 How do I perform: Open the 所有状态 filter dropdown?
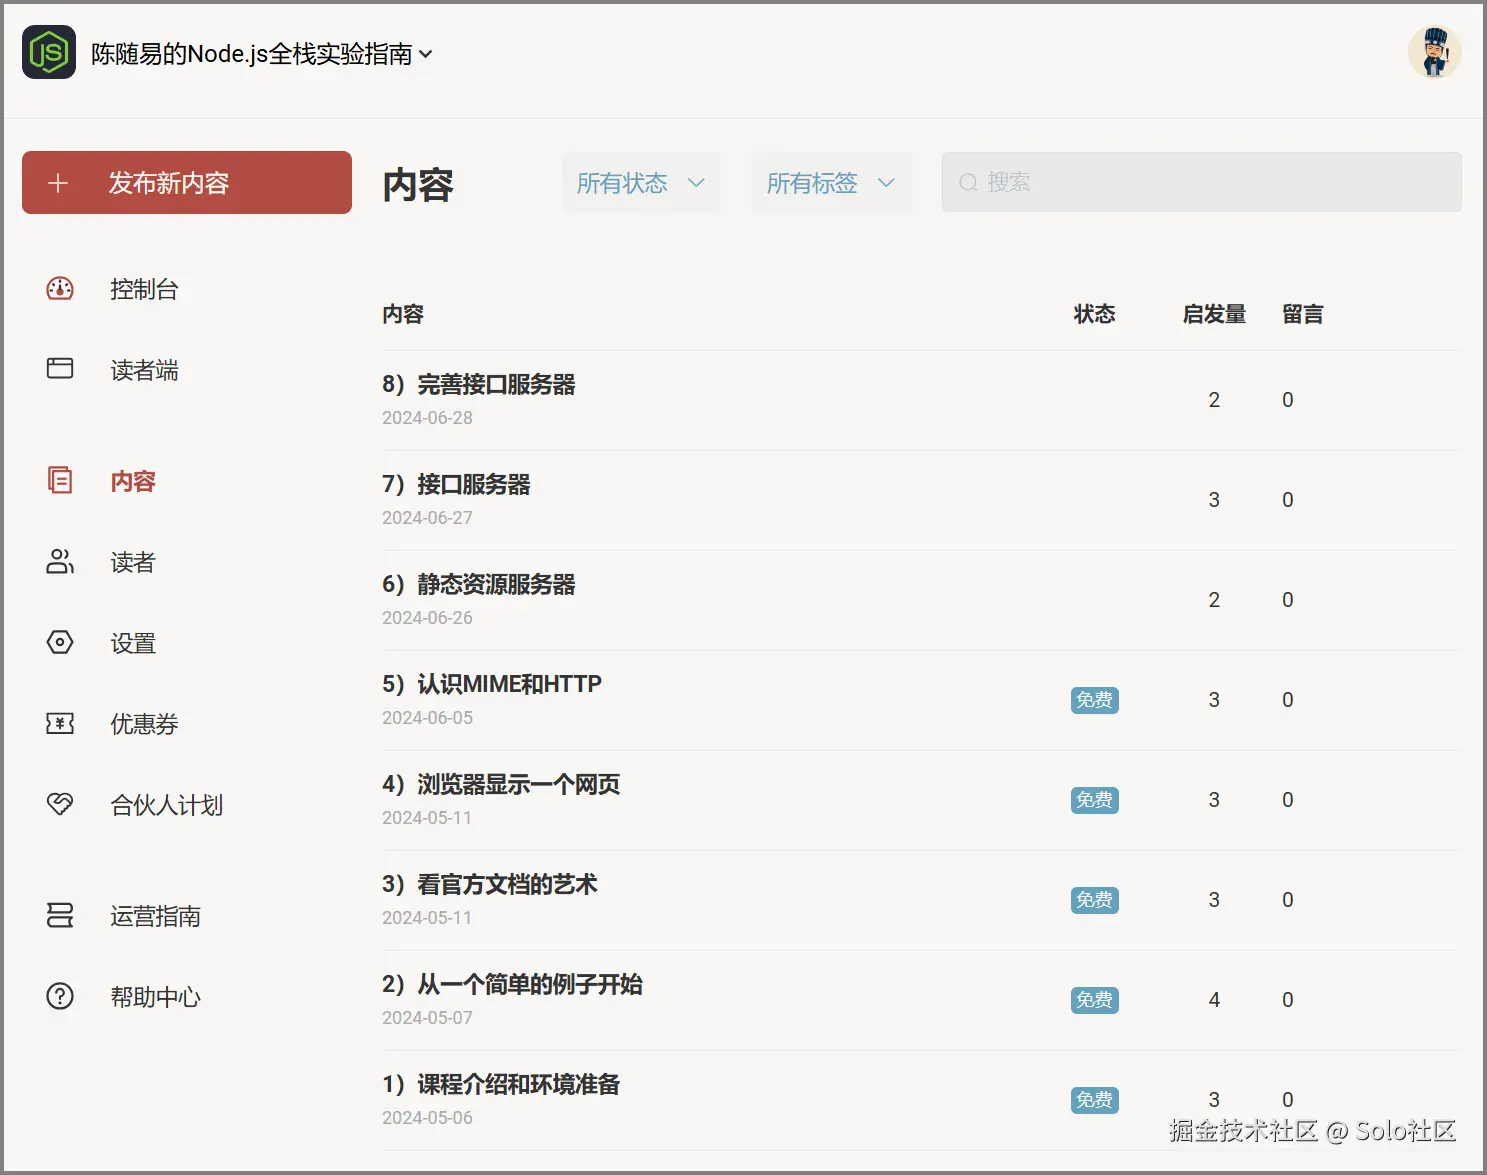tap(641, 182)
